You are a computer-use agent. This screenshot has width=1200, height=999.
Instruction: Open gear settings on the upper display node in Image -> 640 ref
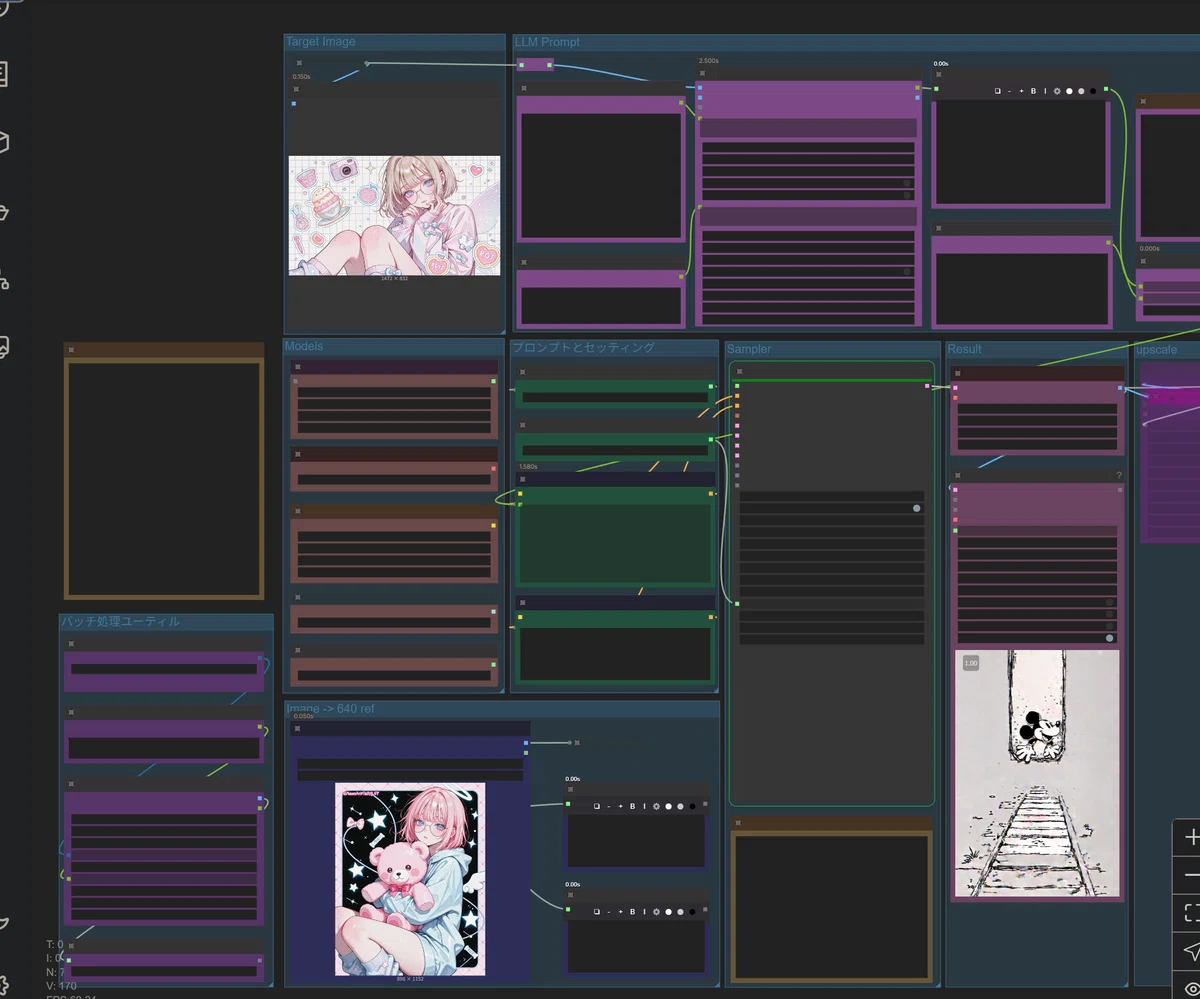[x=656, y=806]
